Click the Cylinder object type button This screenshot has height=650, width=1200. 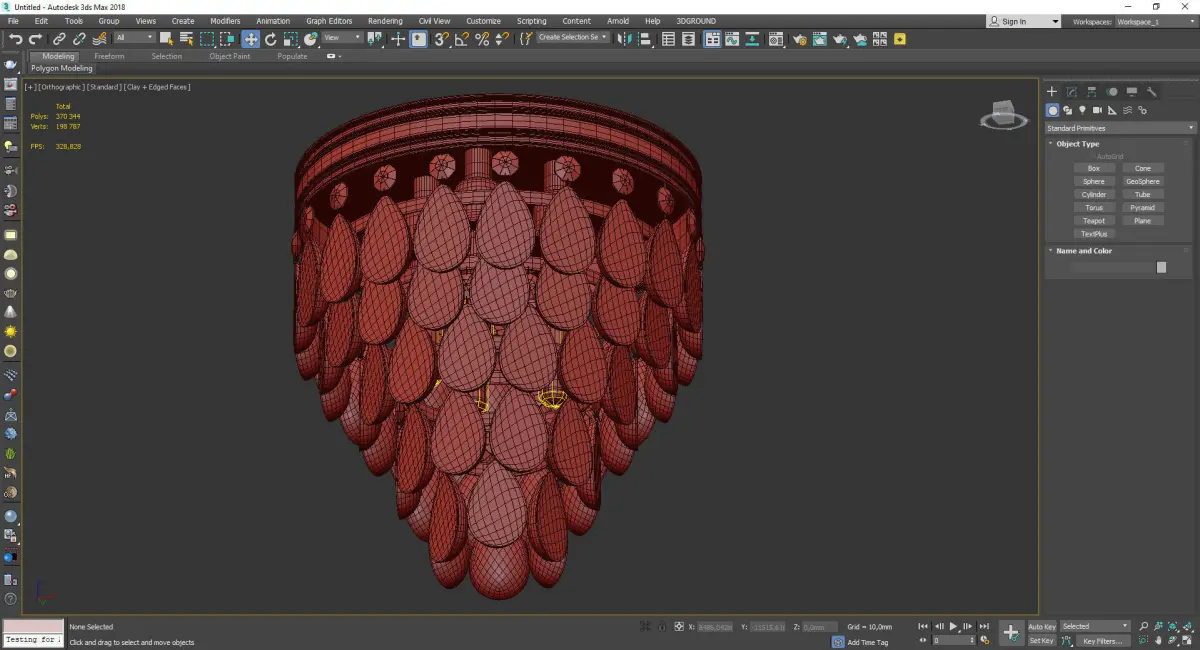coord(1094,195)
